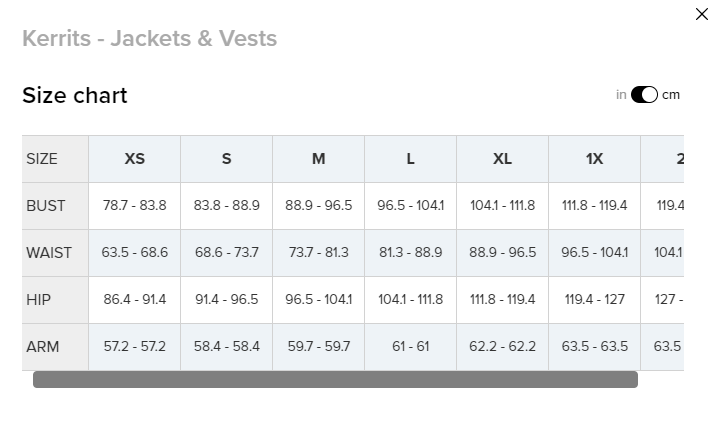
Task: Click the XL size column header
Action: (503, 159)
